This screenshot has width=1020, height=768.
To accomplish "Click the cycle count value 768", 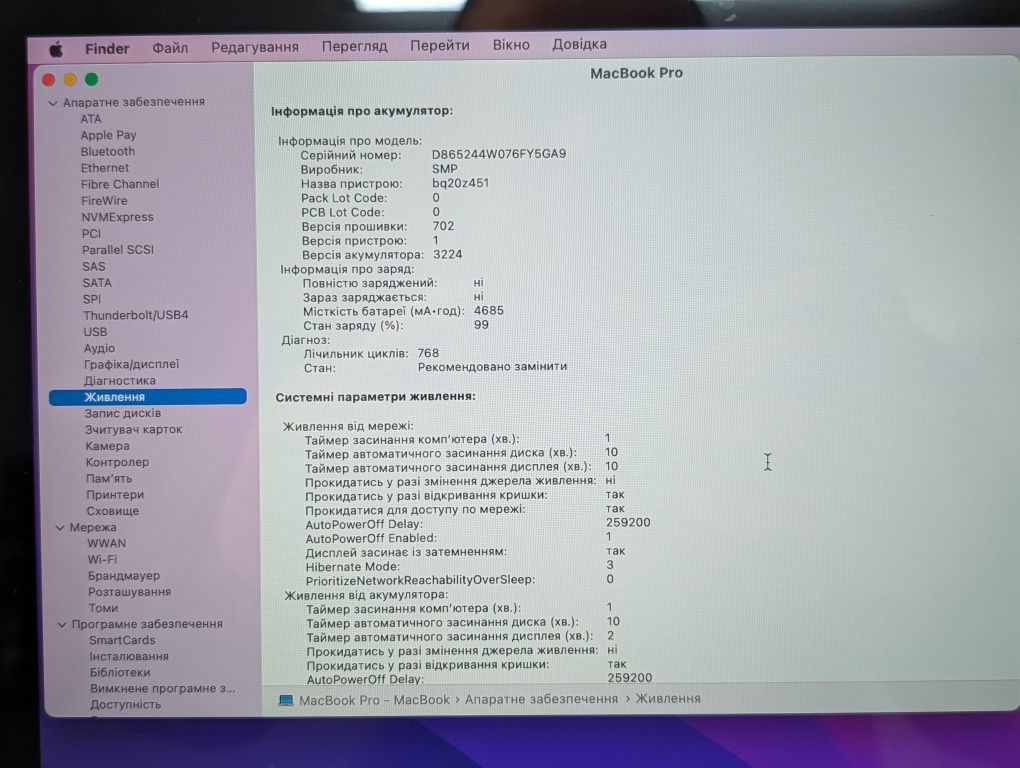I will pyautogui.click(x=428, y=354).
